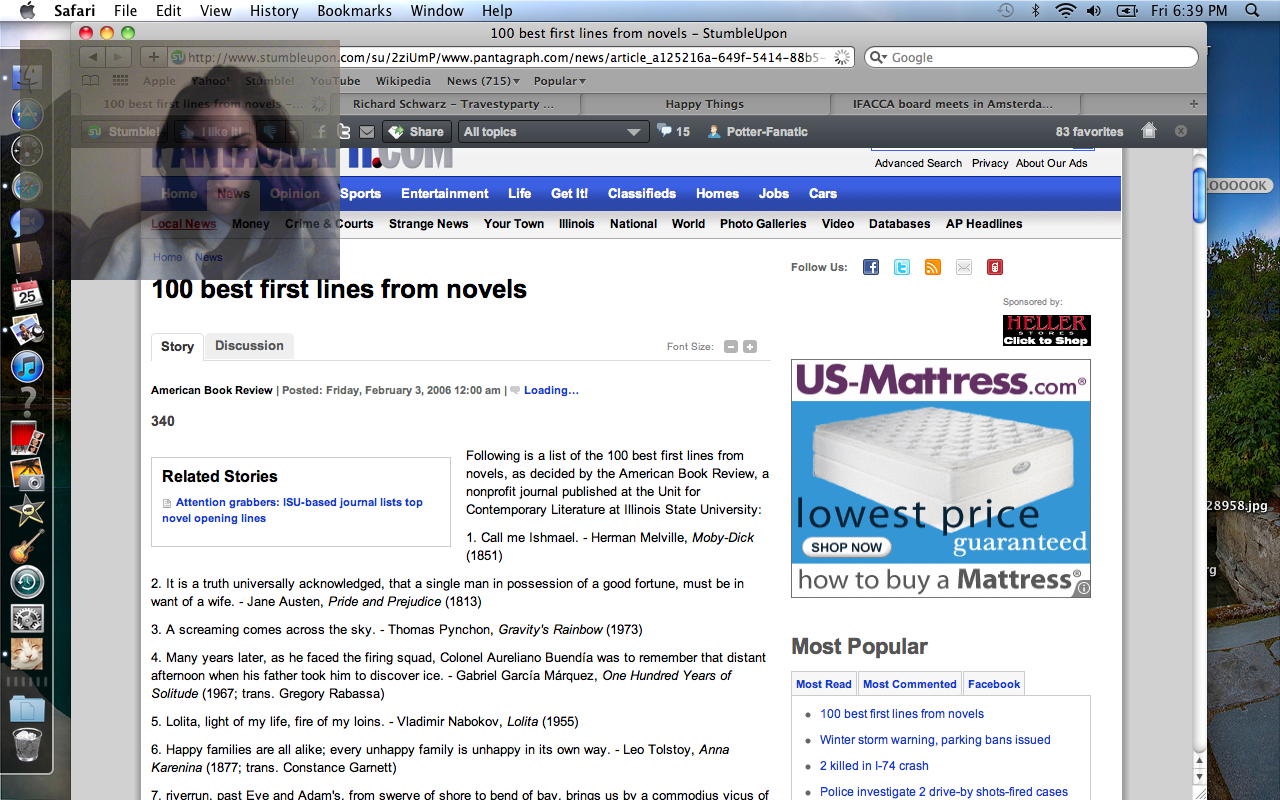The image size is (1280, 800).
Task: Increase font size with plus button
Action: pyautogui.click(x=750, y=347)
